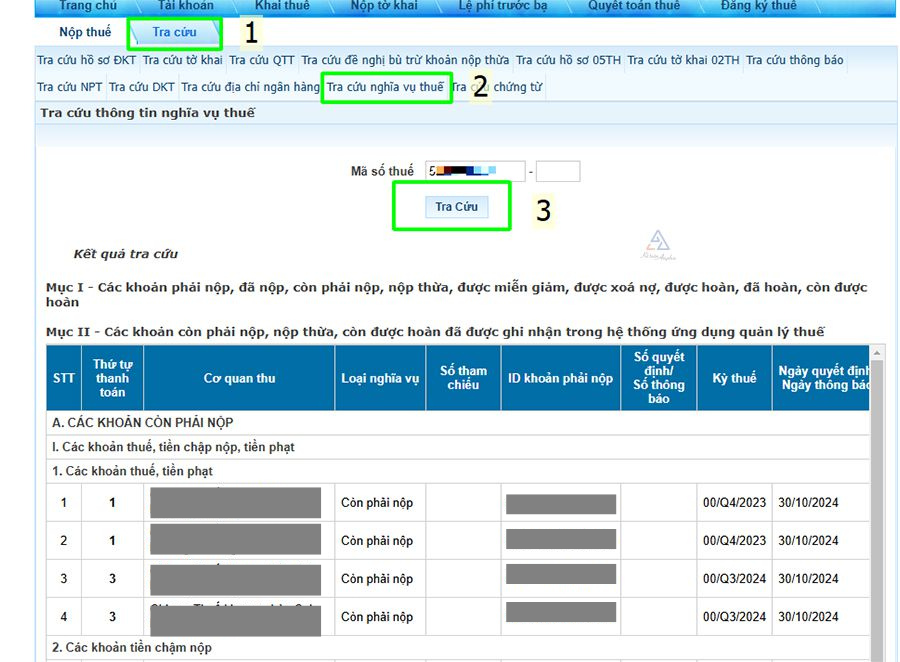Click the Tra Cứu search button
Image resolution: width=900 pixels, height=662 pixels.
pos(456,207)
